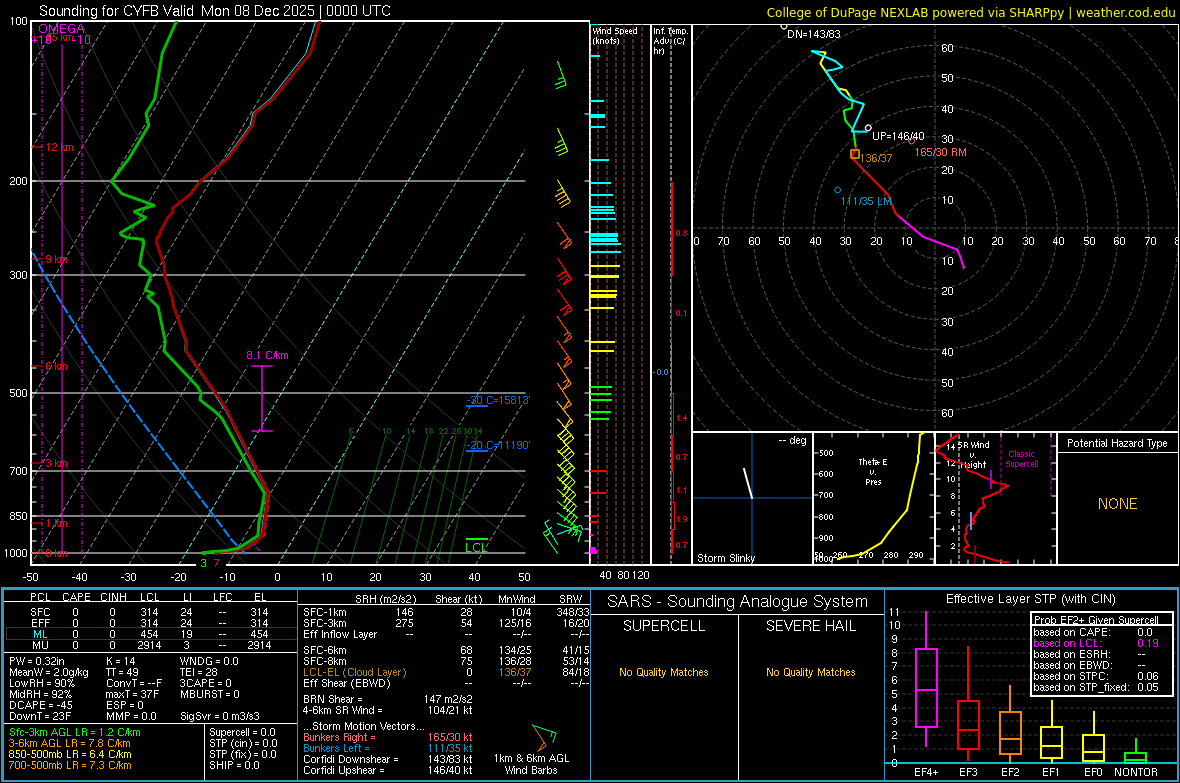Click the UP=146/40 Corfidi upshear marker

click(x=868, y=128)
